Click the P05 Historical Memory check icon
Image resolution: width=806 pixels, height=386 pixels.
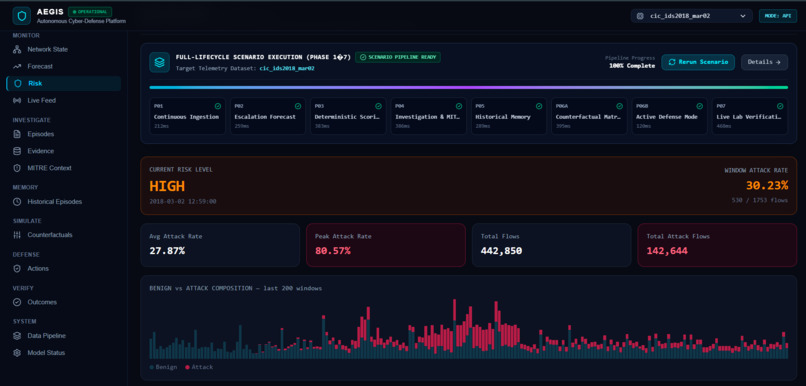(x=539, y=106)
